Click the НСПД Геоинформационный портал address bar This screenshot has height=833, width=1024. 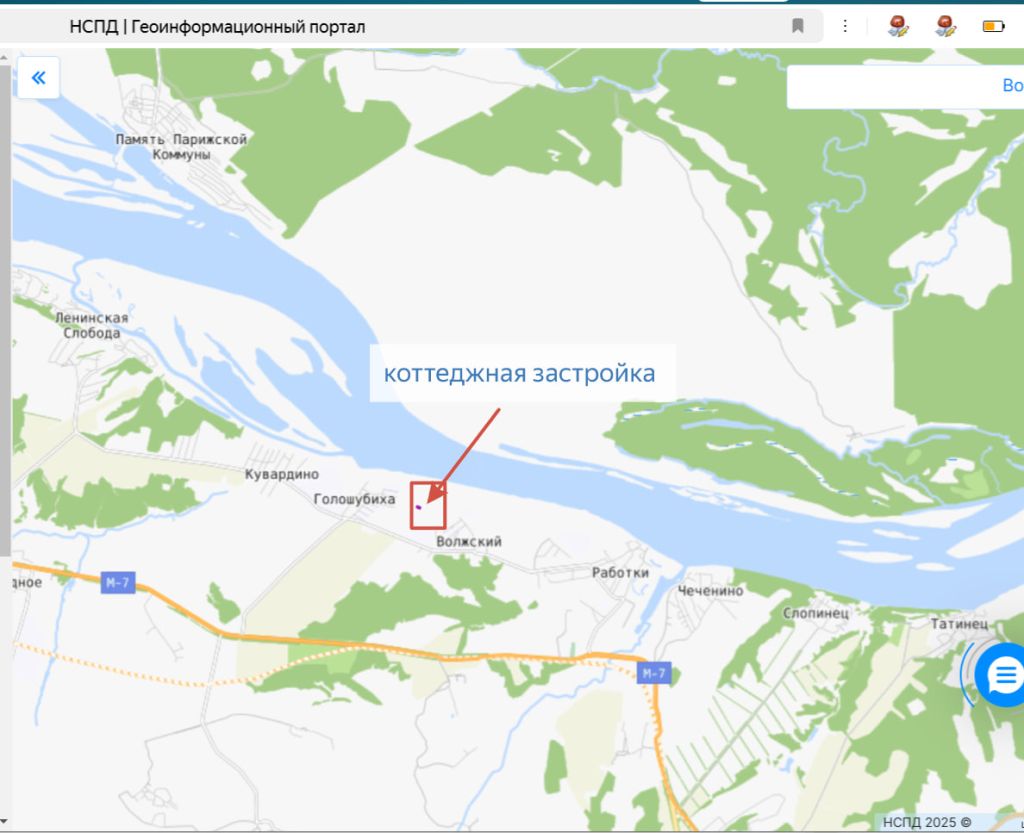(411, 26)
